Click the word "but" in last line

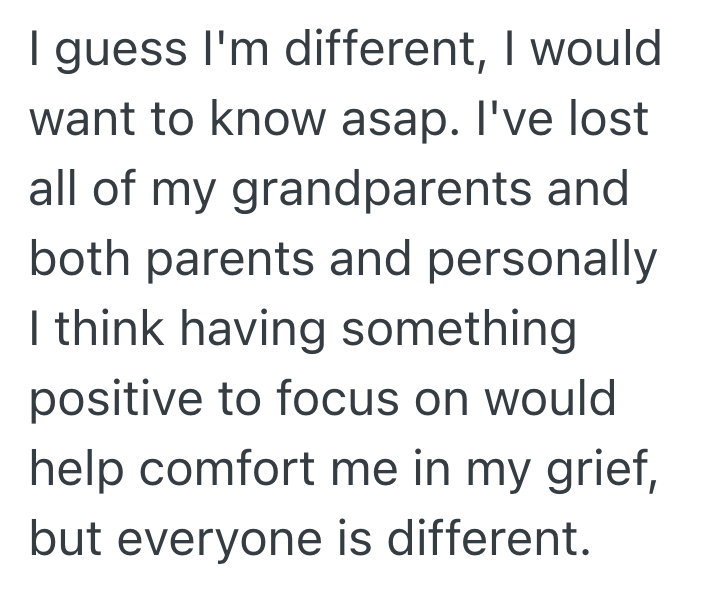point(68,540)
